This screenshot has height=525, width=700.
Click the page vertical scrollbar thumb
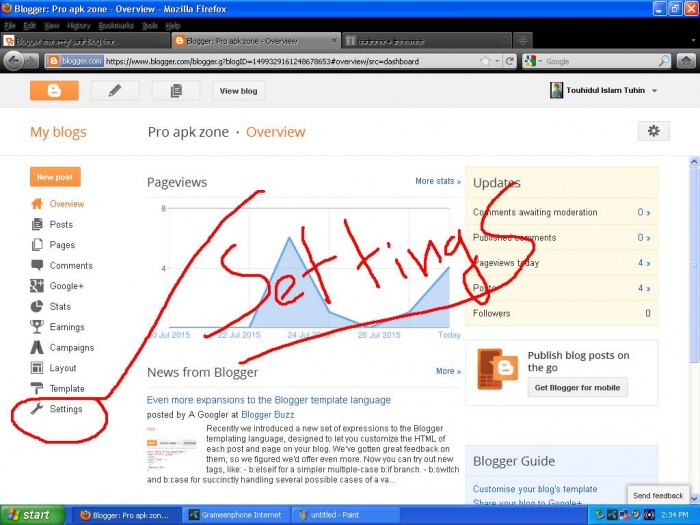[694, 266]
